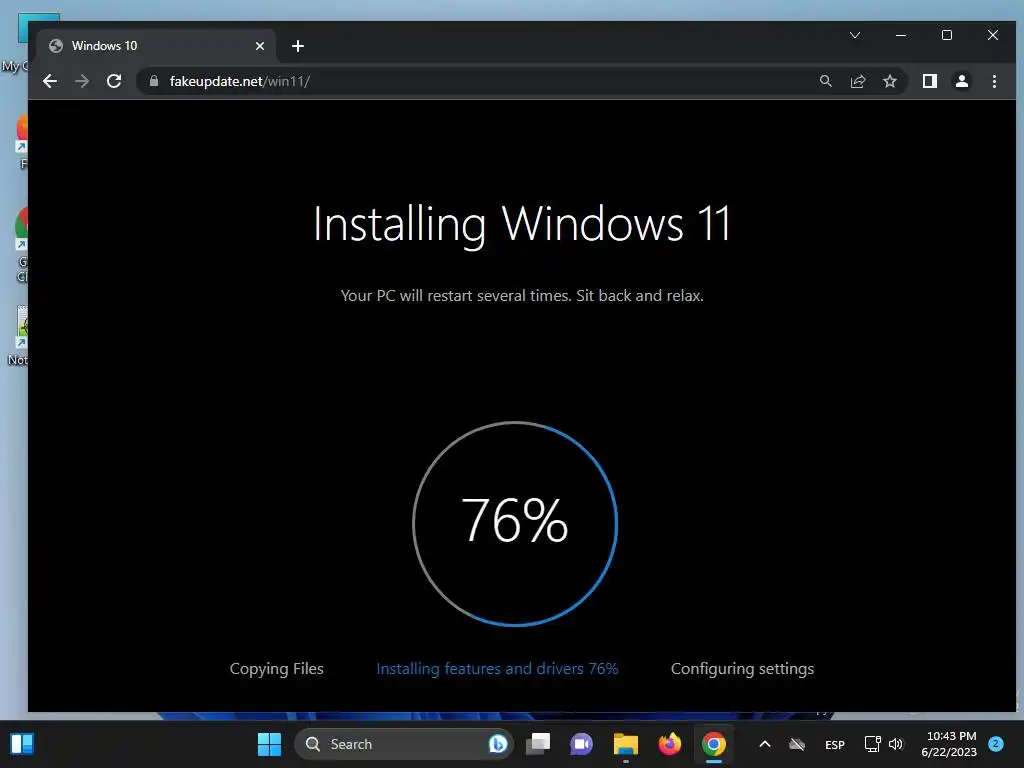Open Task View on the taskbar
The height and width of the screenshot is (768, 1024).
click(538, 744)
